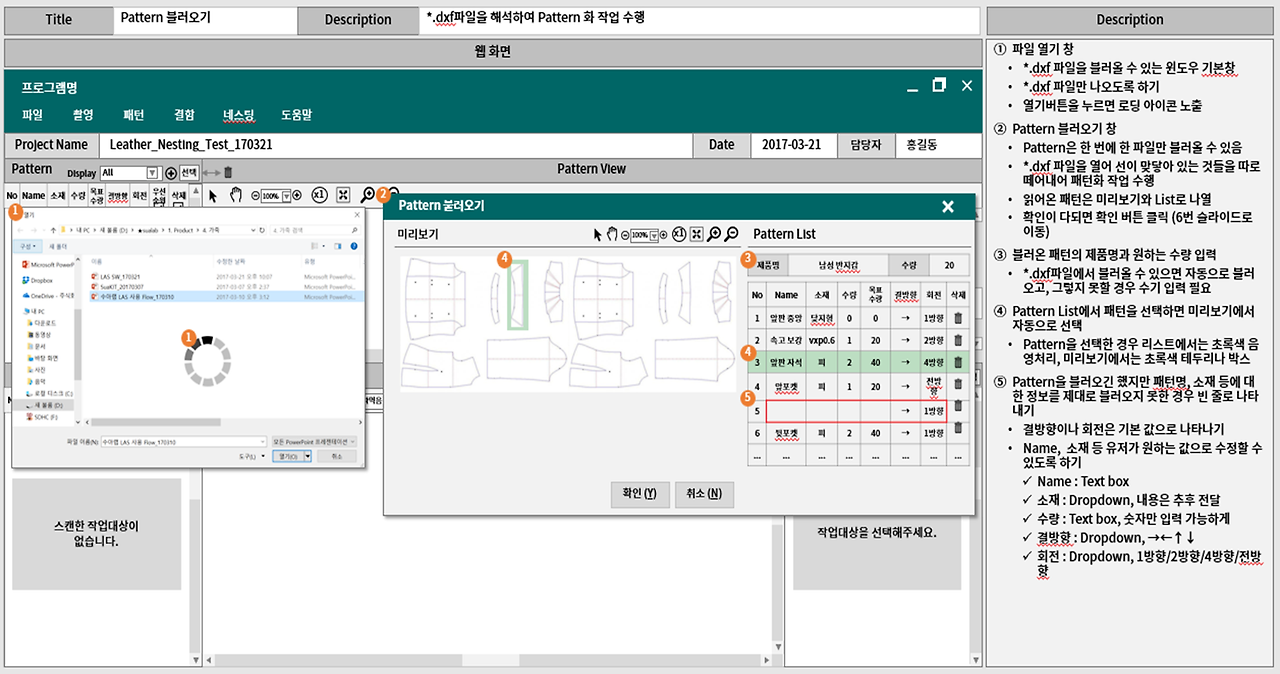Click the double-arrow icon beside Pattern trash
Image resolution: width=1280 pixels, height=674 pixels.
(x=211, y=173)
